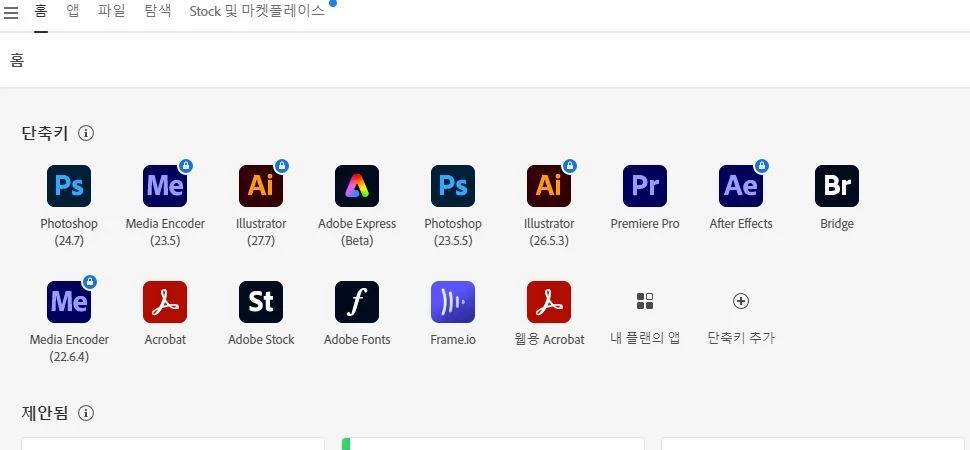Open the Acrobat shortcut icon
970x450 pixels.
coord(165,302)
